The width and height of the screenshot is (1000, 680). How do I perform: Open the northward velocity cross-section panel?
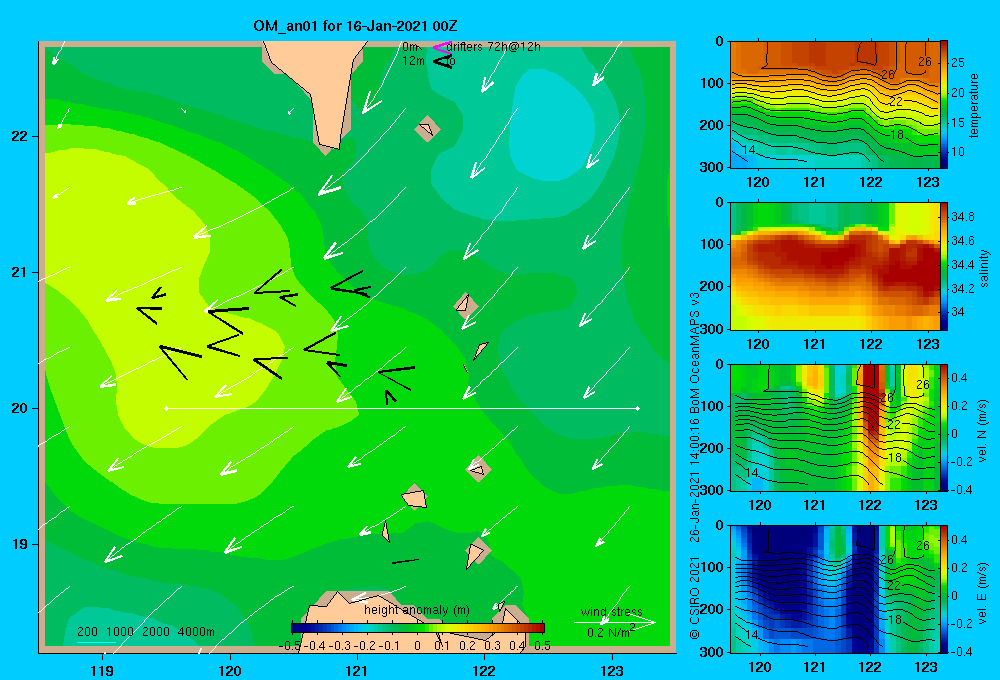click(835, 428)
